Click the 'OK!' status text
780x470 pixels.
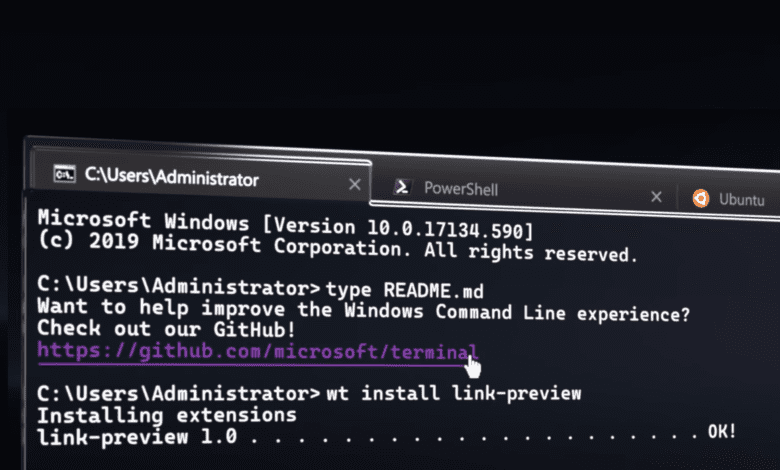click(x=722, y=431)
